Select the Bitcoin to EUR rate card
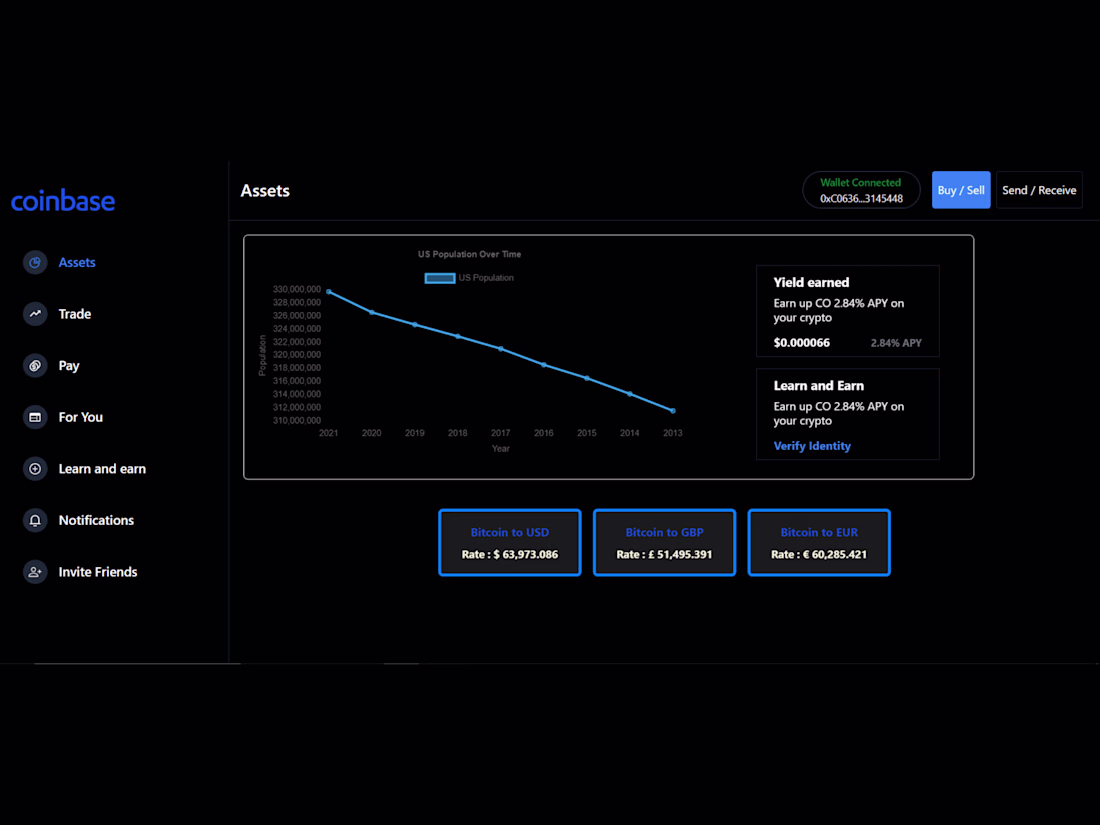This screenshot has height=825, width=1100. click(x=818, y=542)
